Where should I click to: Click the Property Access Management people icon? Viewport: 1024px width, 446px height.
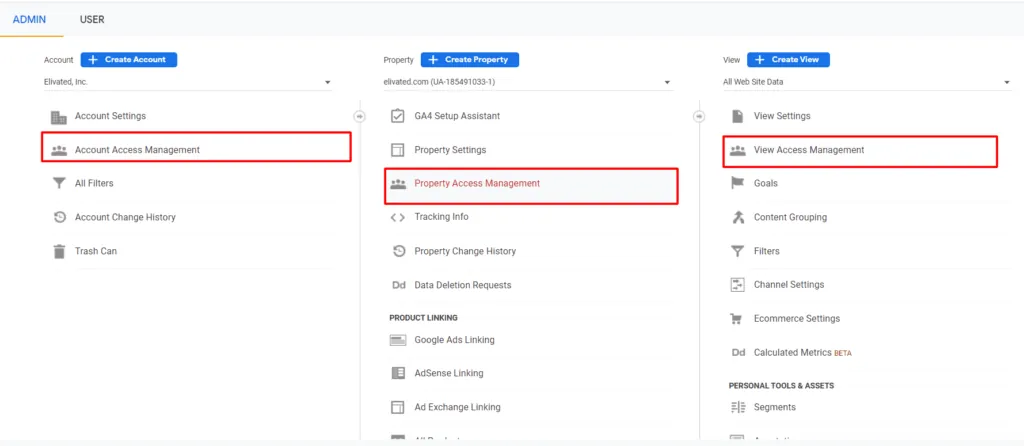pyautogui.click(x=398, y=184)
